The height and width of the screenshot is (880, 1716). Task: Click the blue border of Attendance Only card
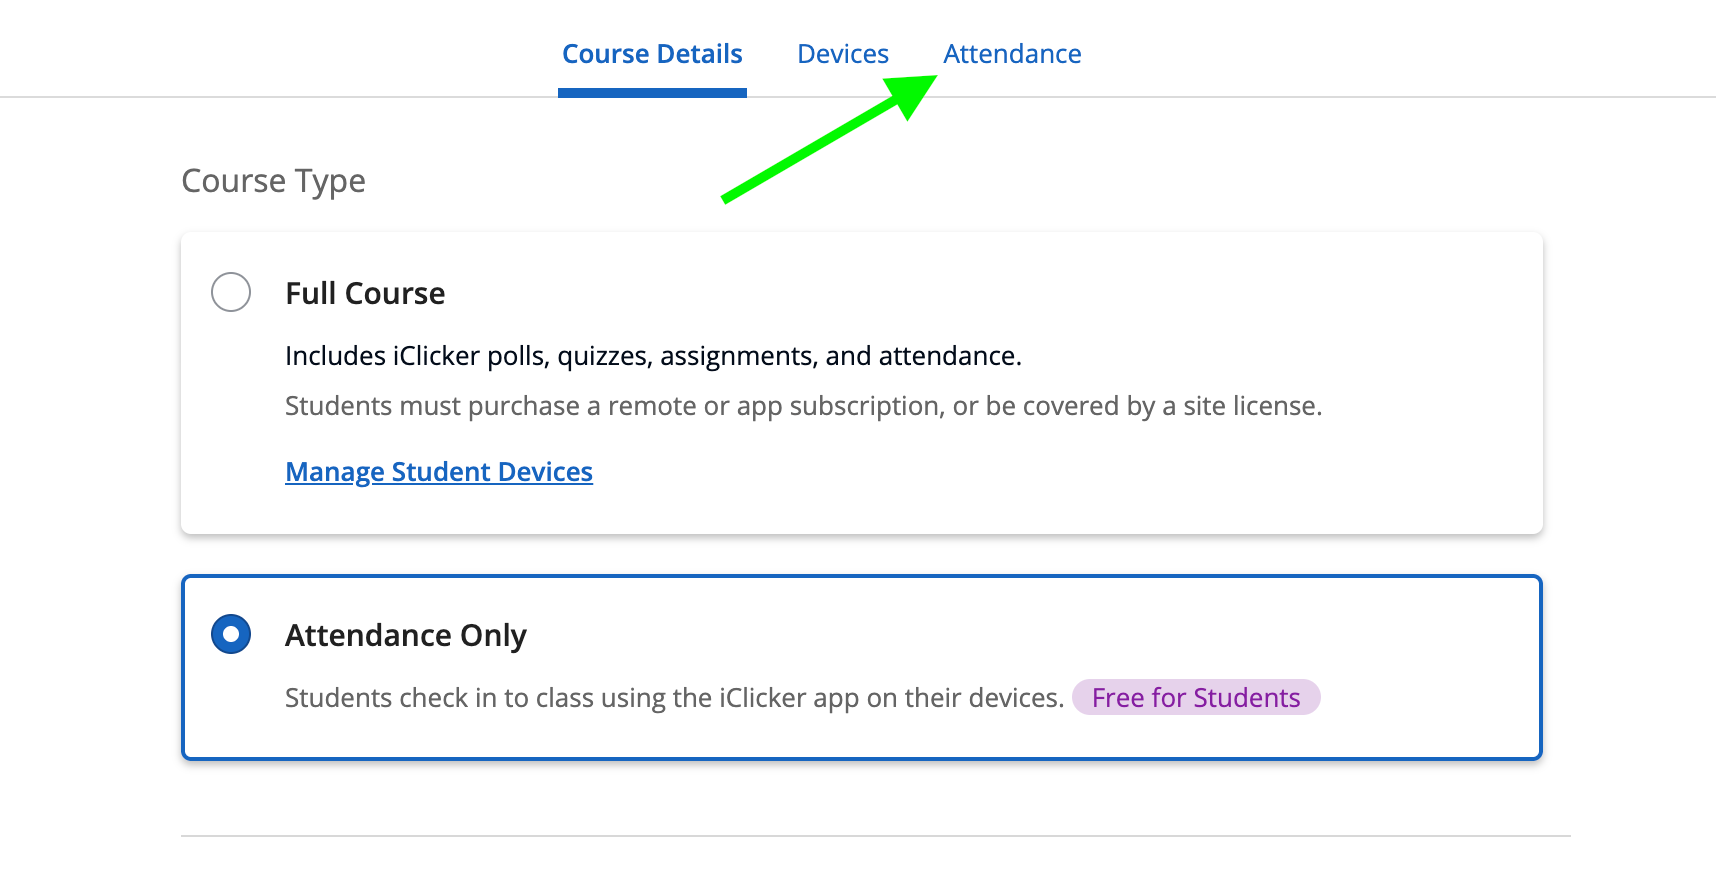[860, 577]
